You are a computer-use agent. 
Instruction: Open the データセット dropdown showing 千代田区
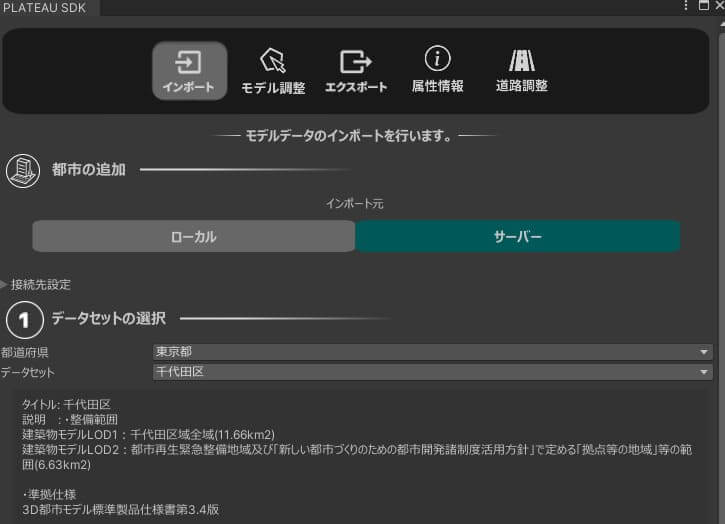(432, 372)
